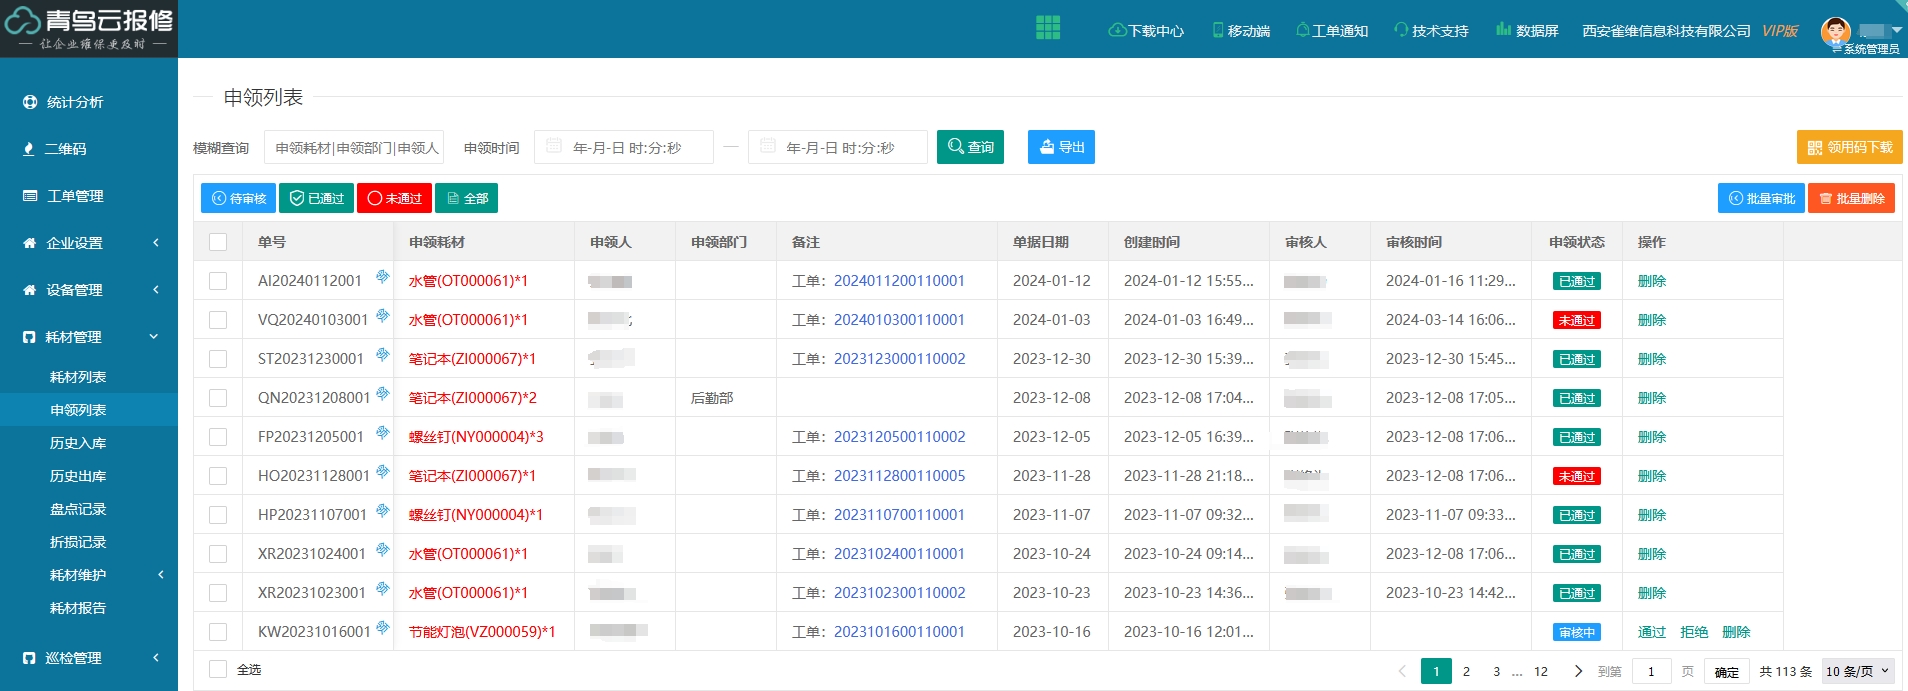Collapse the 耗材管理 sidebar menu
Screen dimensions: 1908x691
pos(89,337)
